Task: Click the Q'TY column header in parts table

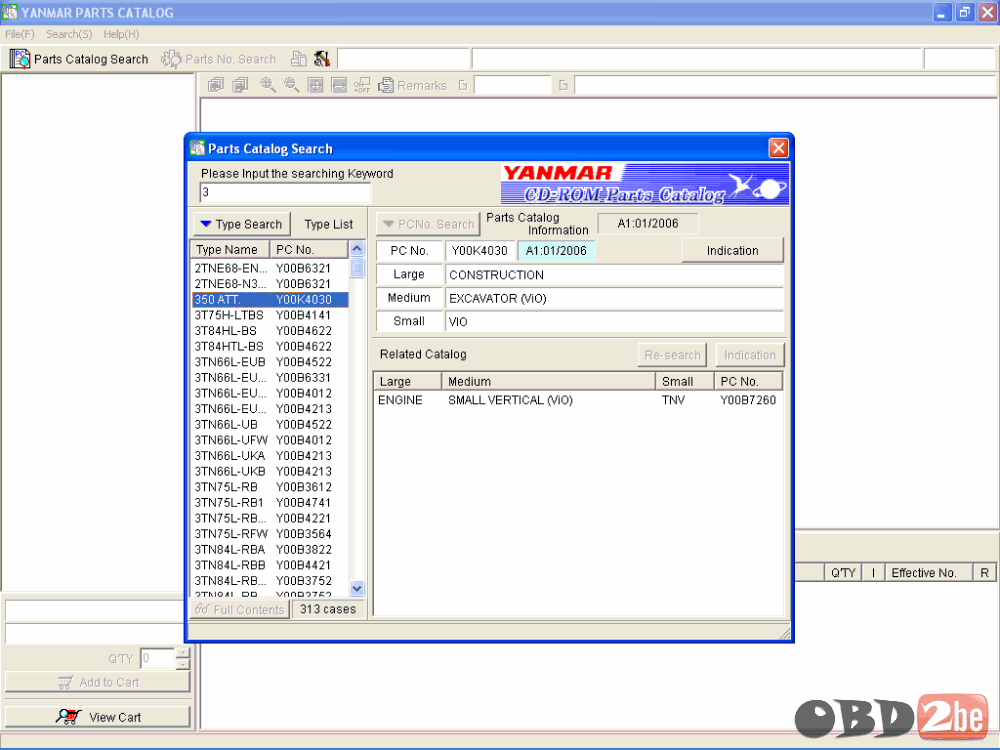Action: 843,573
